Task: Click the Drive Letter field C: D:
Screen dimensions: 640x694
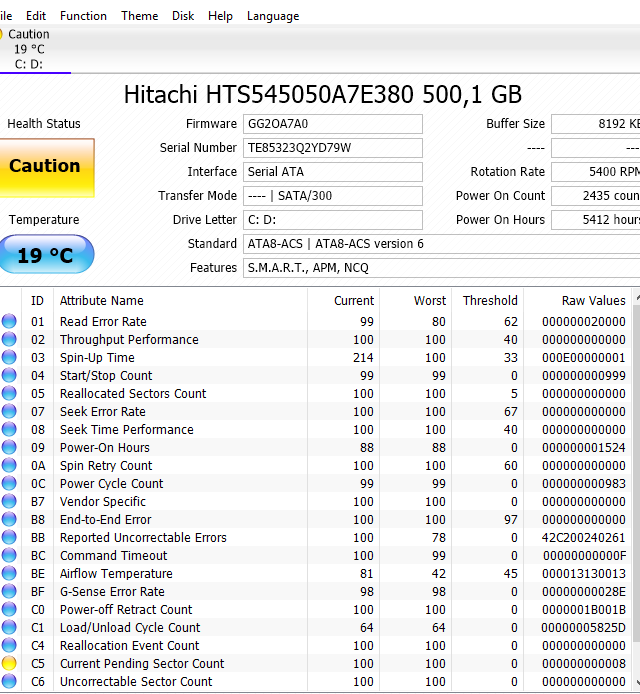Action: coord(332,220)
